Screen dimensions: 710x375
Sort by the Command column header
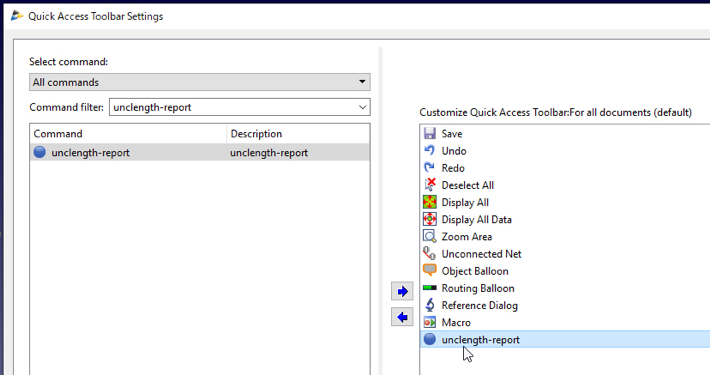(x=128, y=134)
